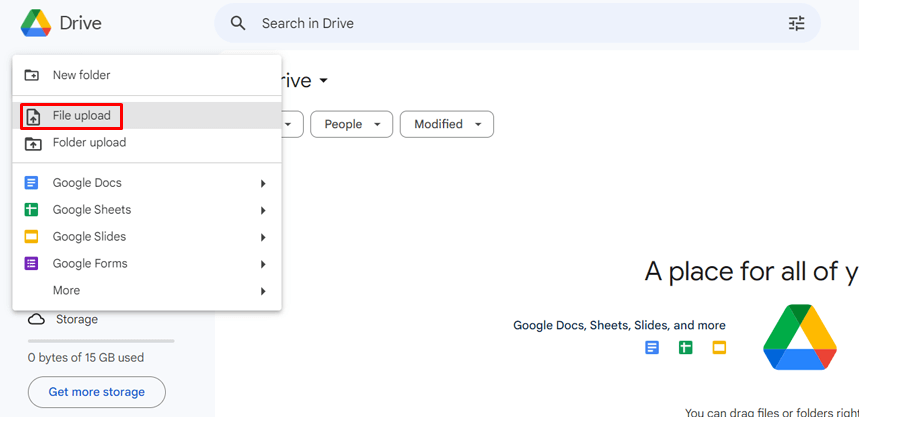This screenshot has width=906, height=423.
Task: Expand the More submenu arrow
Action: click(x=263, y=291)
